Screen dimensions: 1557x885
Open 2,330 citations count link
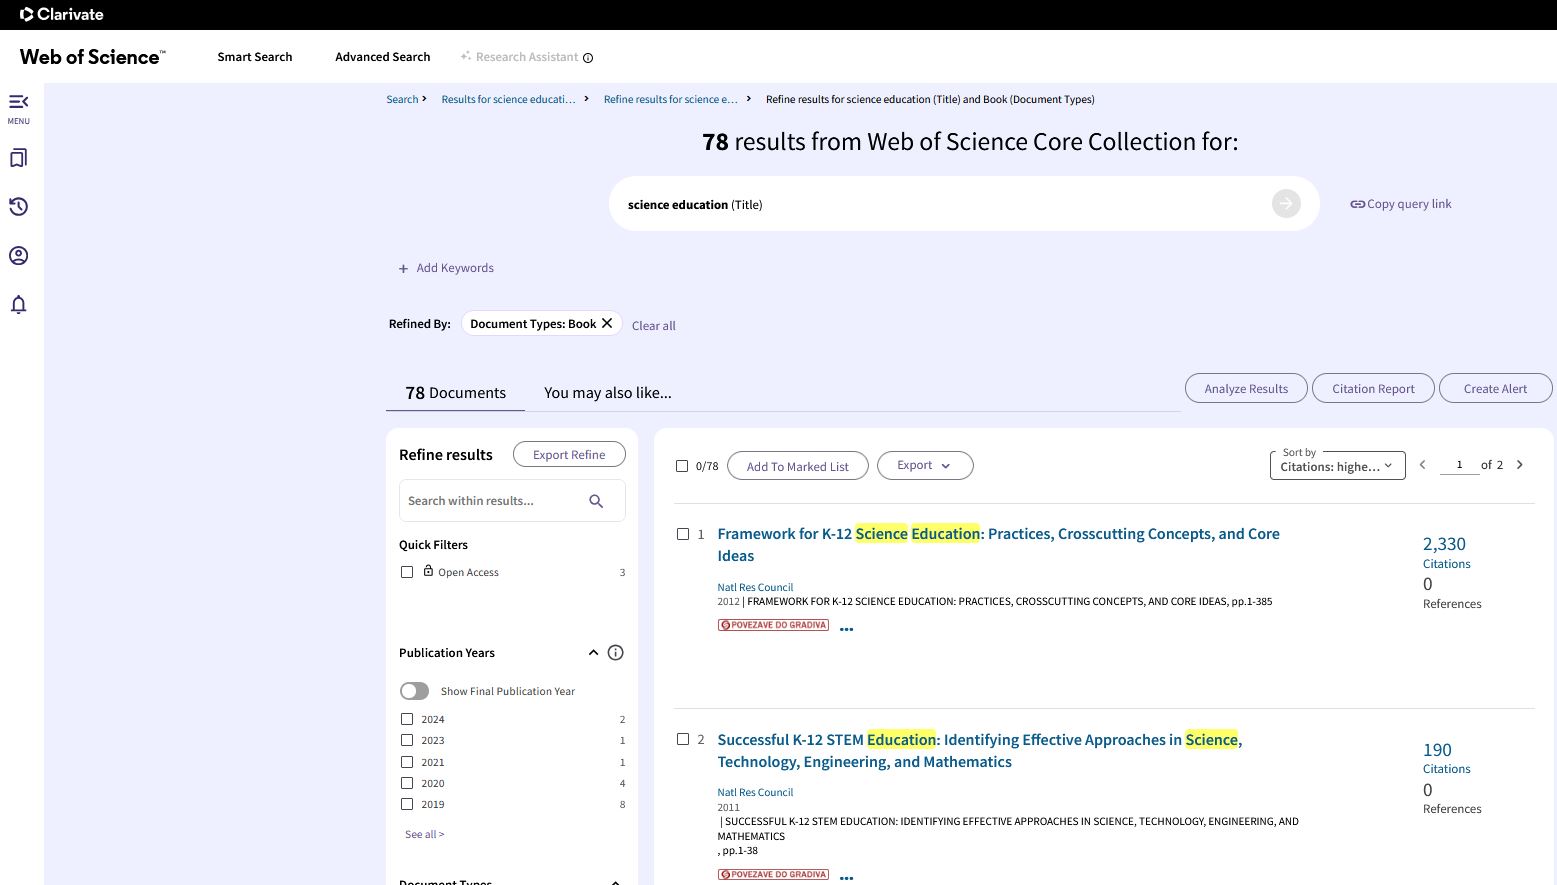pyautogui.click(x=1444, y=544)
